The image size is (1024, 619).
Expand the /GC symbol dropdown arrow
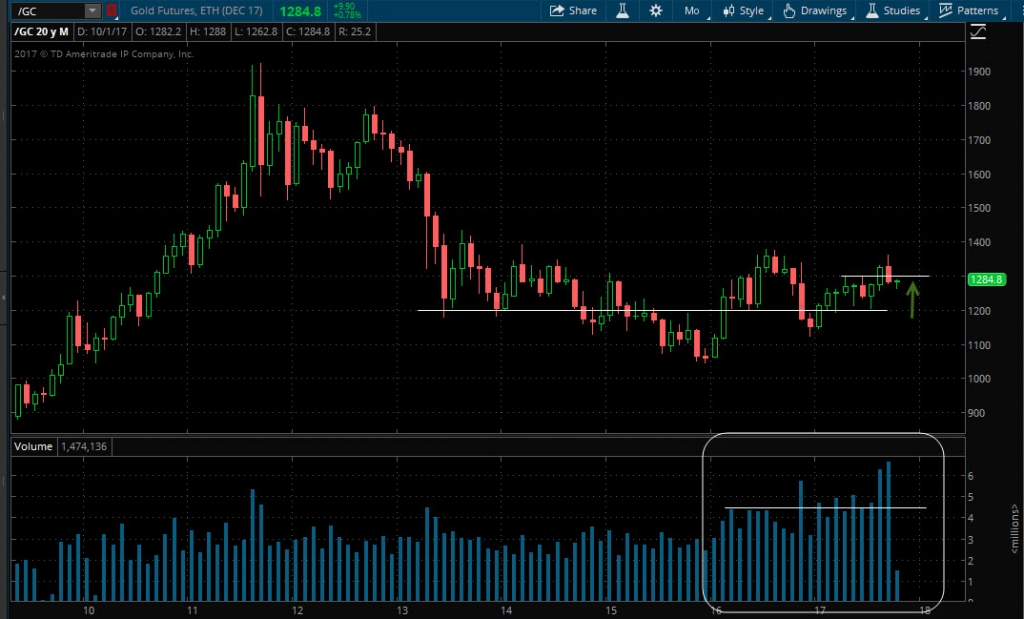92,11
